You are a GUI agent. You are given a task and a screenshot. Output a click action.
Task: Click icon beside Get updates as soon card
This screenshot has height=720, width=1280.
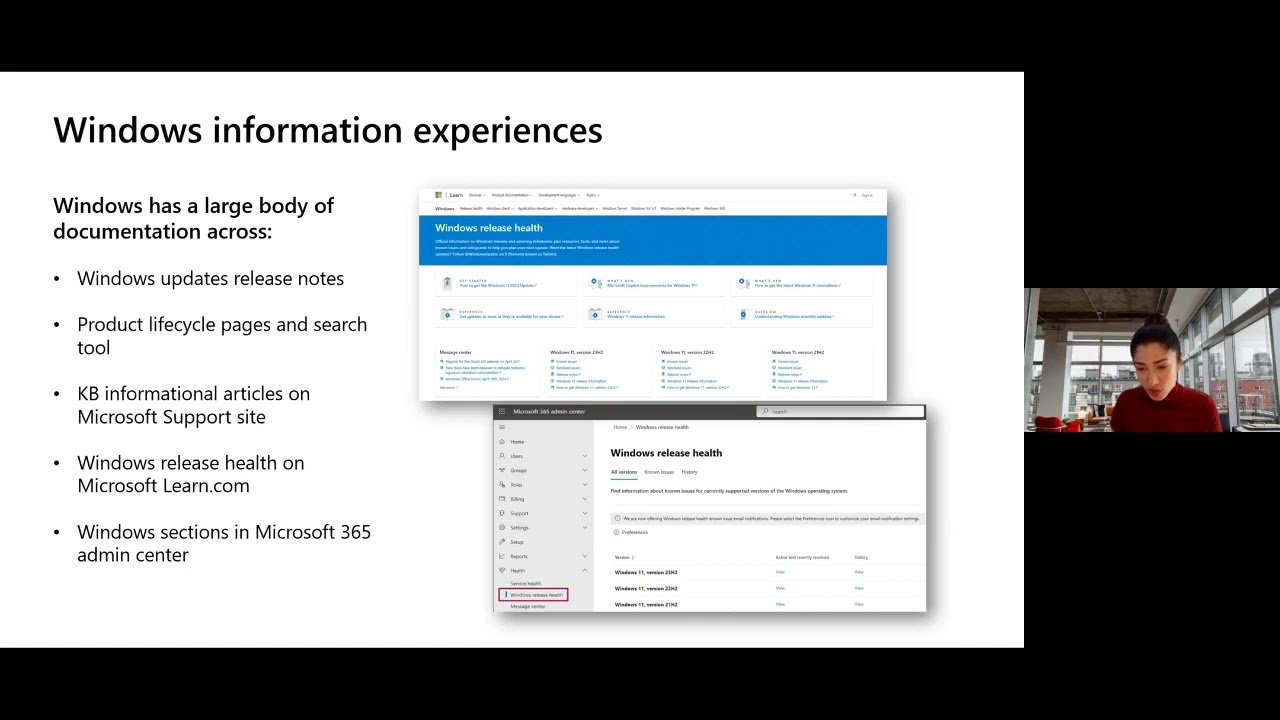coord(447,314)
